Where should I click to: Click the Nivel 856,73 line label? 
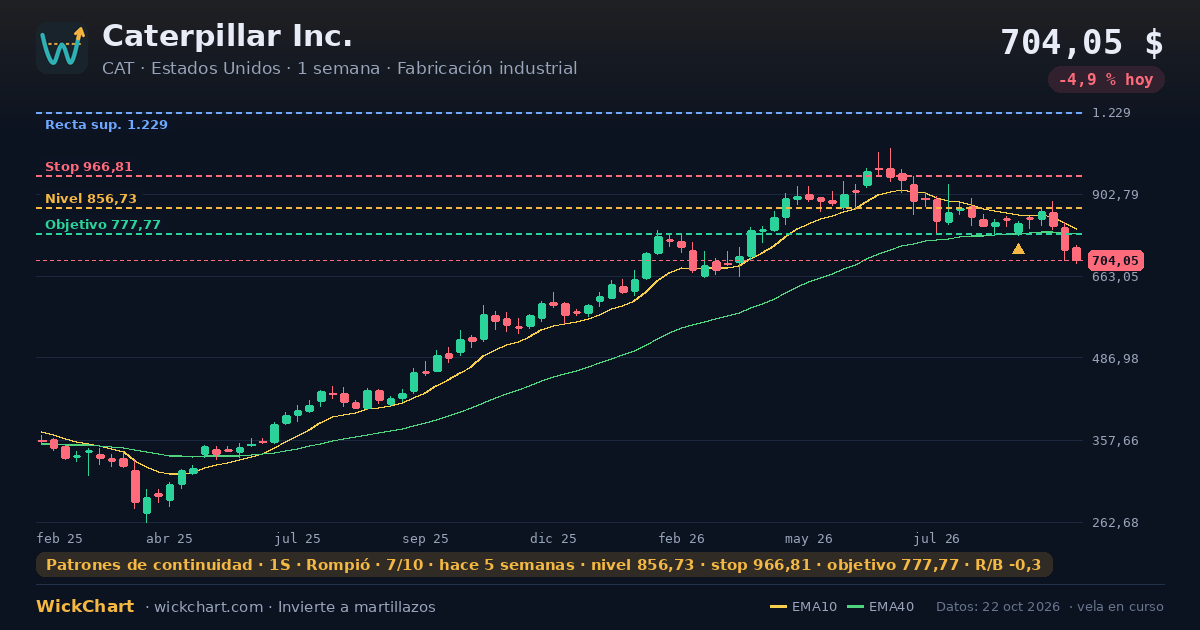tap(91, 199)
